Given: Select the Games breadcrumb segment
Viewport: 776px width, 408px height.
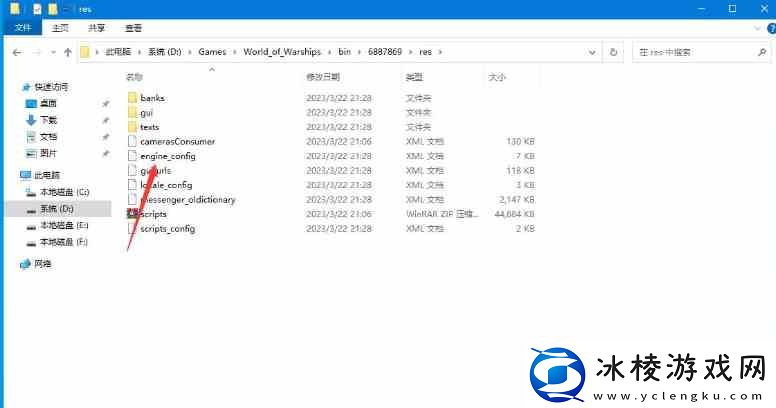Looking at the screenshot, I should pos(212,52).
